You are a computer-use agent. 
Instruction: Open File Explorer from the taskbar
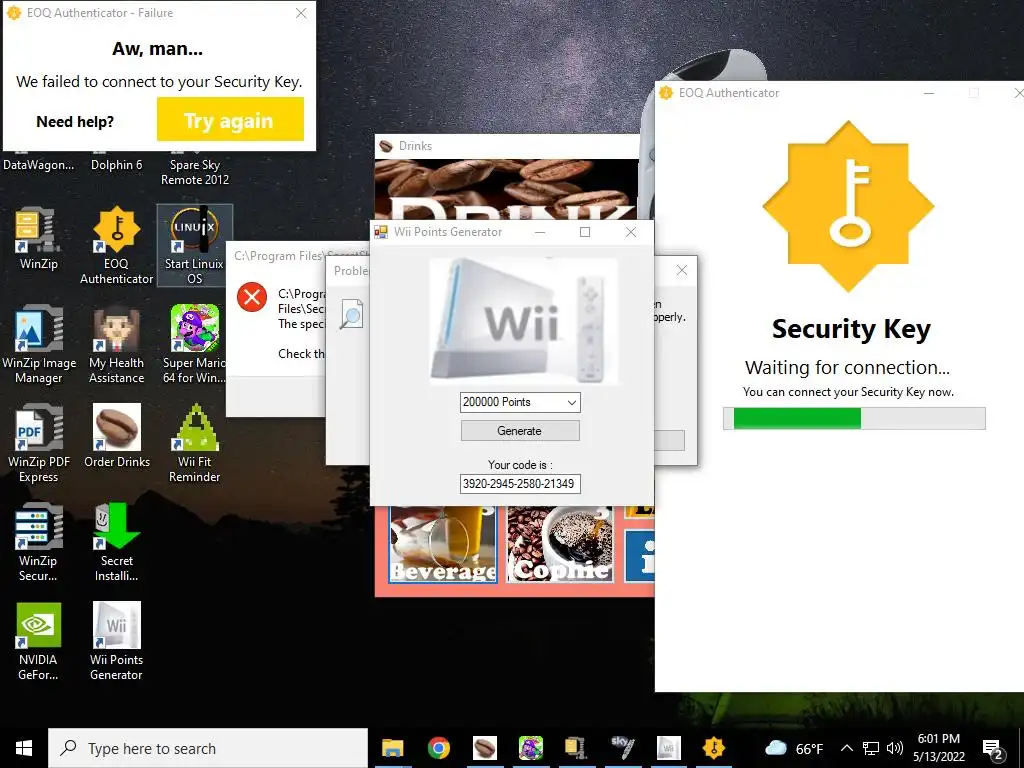(x=392, y=748)
